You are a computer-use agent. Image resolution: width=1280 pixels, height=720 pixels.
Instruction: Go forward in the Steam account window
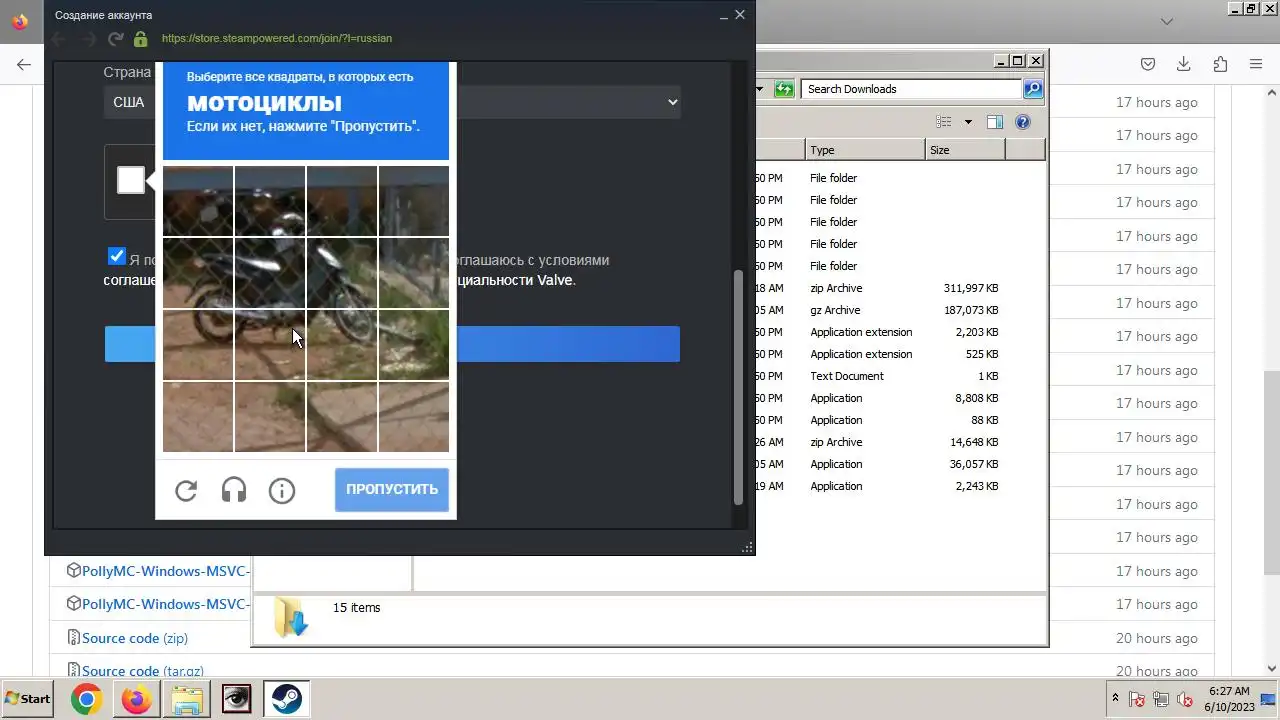[x=88, y=39]
